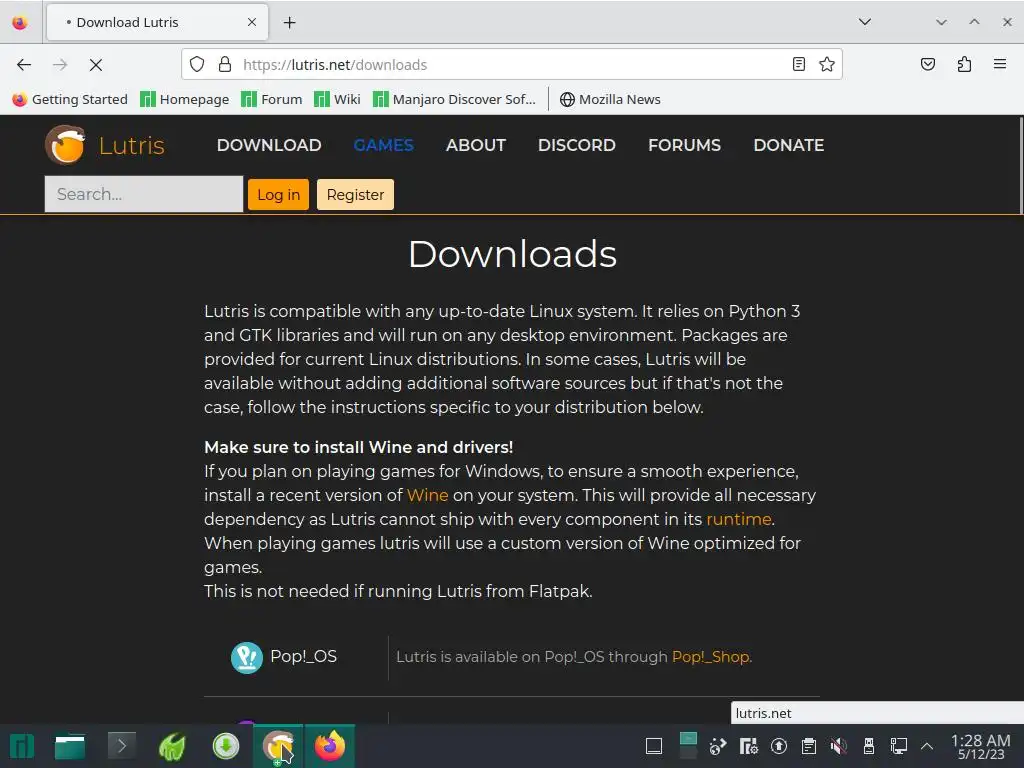
Task: Open the updates tray icon
Action: pyautogui.click(x=778, y=746)
